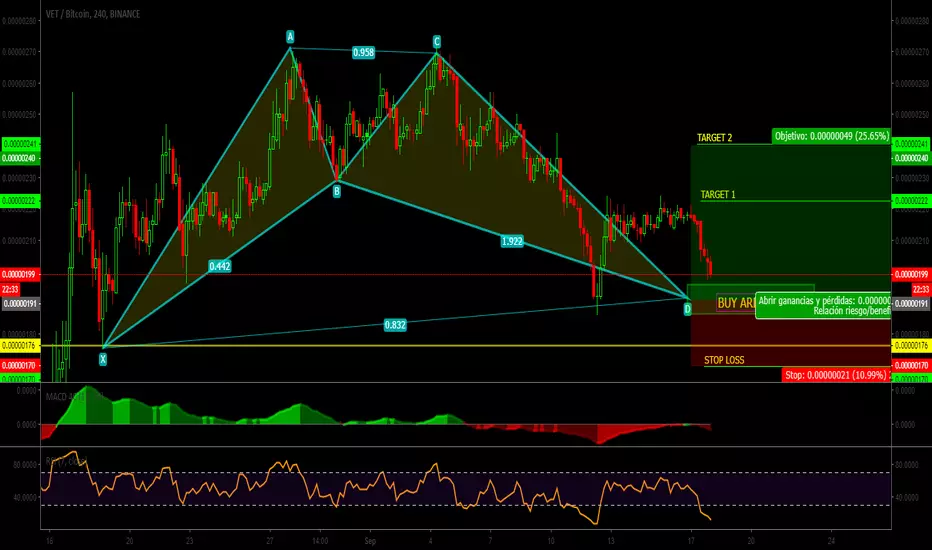Click the Abrir ganancias y pérdidas info box

point(823,306)
